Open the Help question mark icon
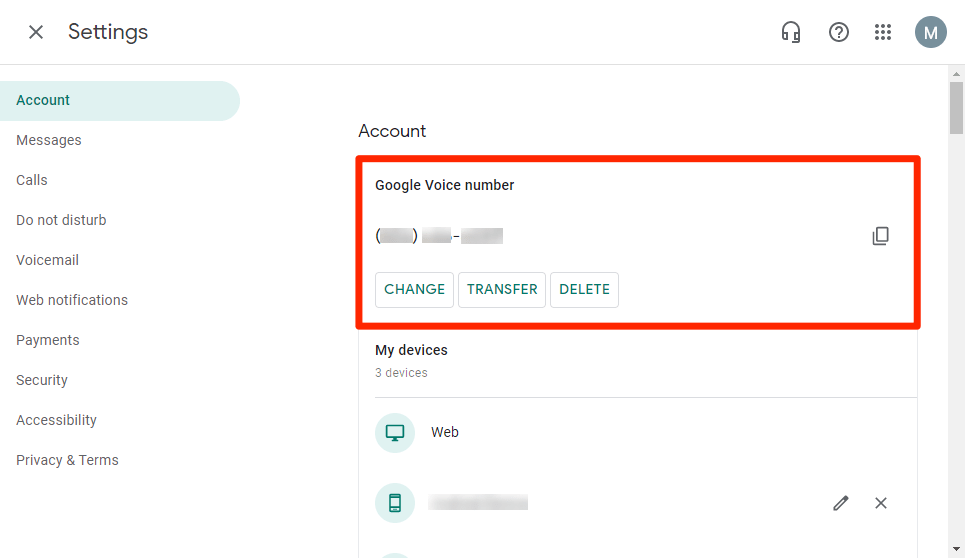This screenshot has width=965, height=558. click(x=839, y=32)
